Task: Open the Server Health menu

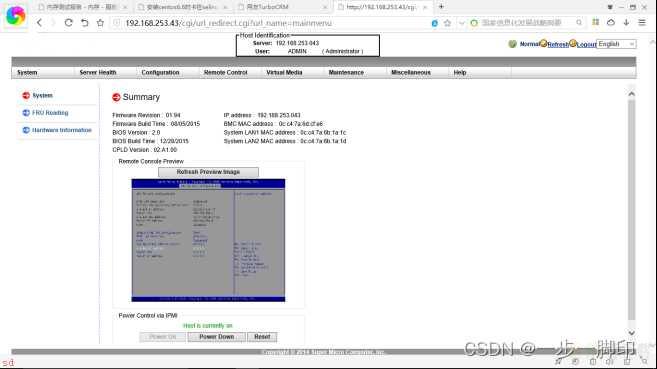Action: (98, 72)
